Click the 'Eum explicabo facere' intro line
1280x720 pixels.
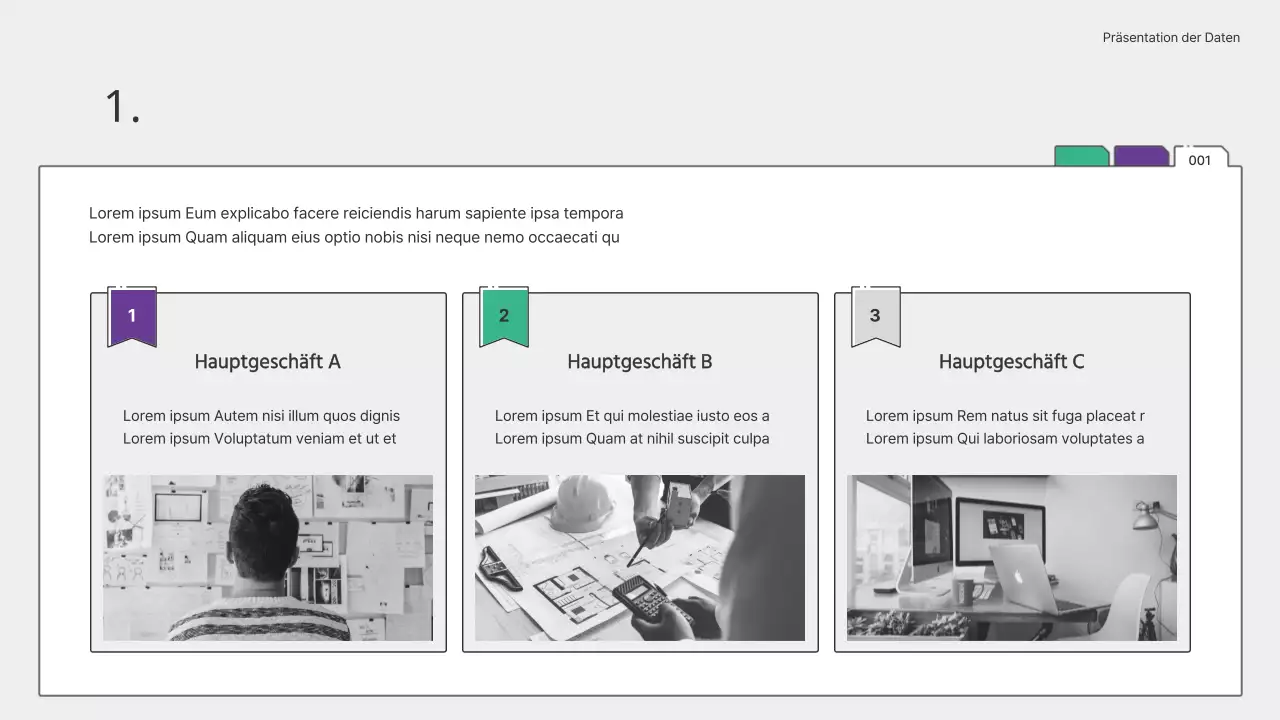(x=356, y=213)
